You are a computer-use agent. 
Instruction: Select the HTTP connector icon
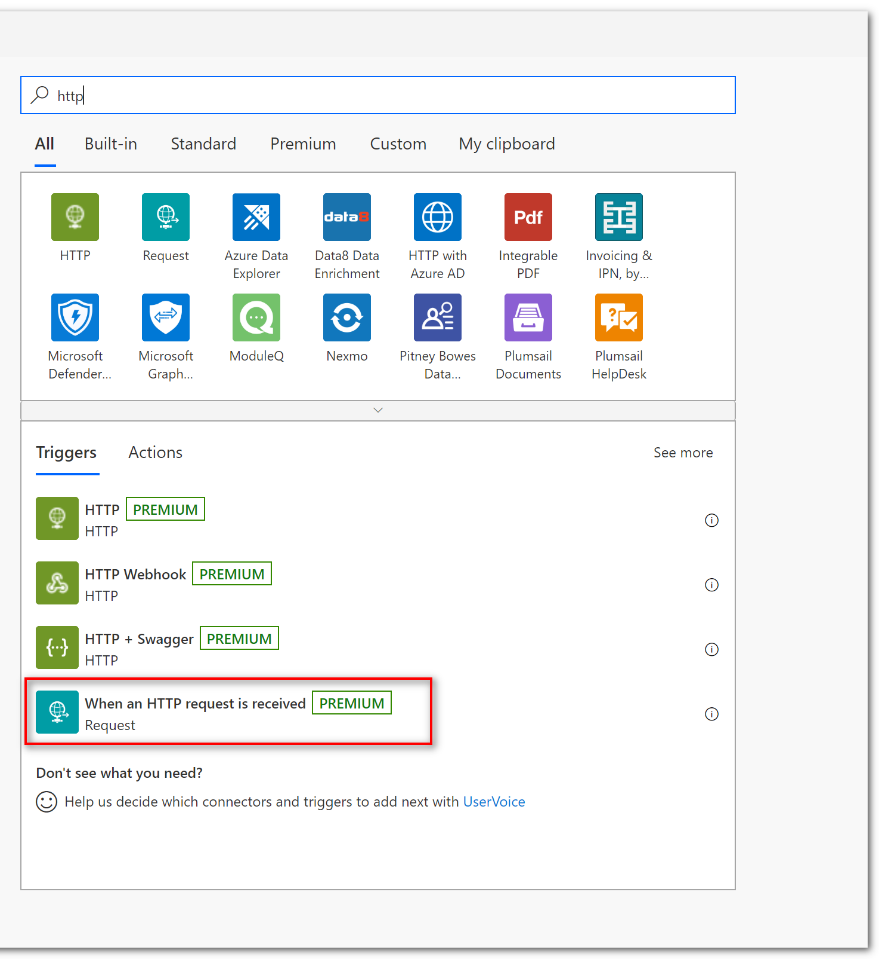(75, 217)
